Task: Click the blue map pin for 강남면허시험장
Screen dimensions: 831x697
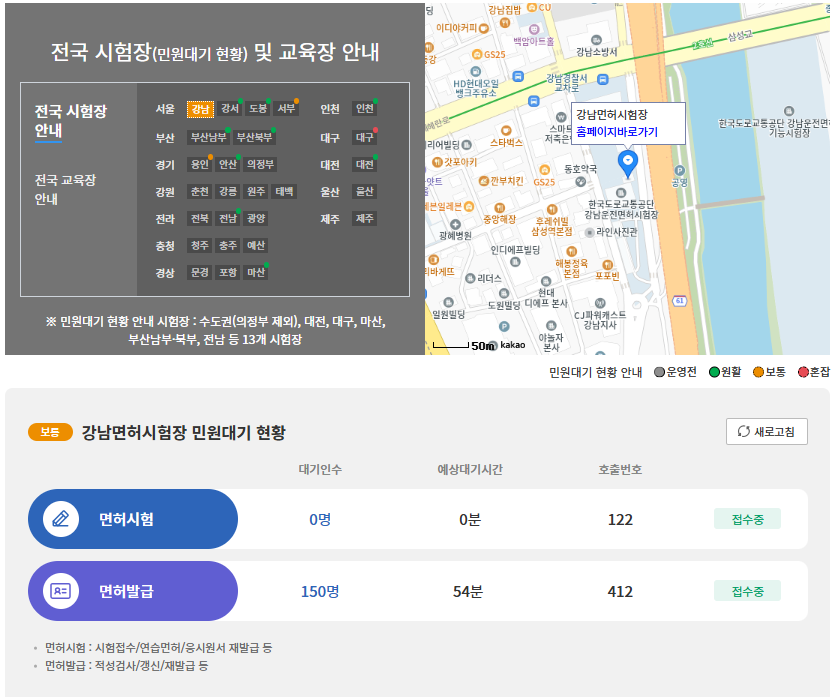Action: click(627, 160)
